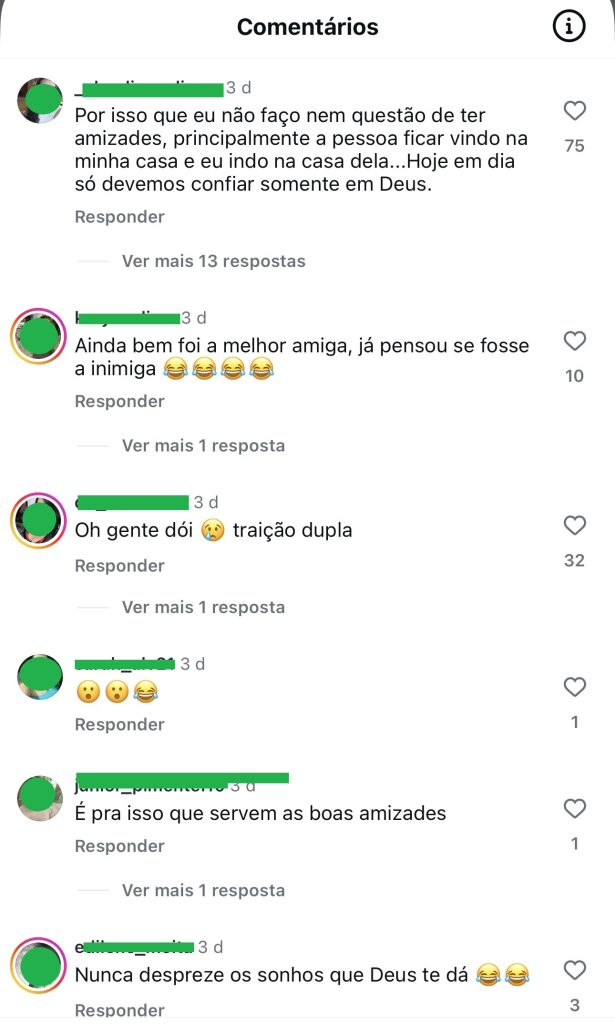Open the info icon beside Comentários
The image size is (615, 1024).
pos(569,27)
